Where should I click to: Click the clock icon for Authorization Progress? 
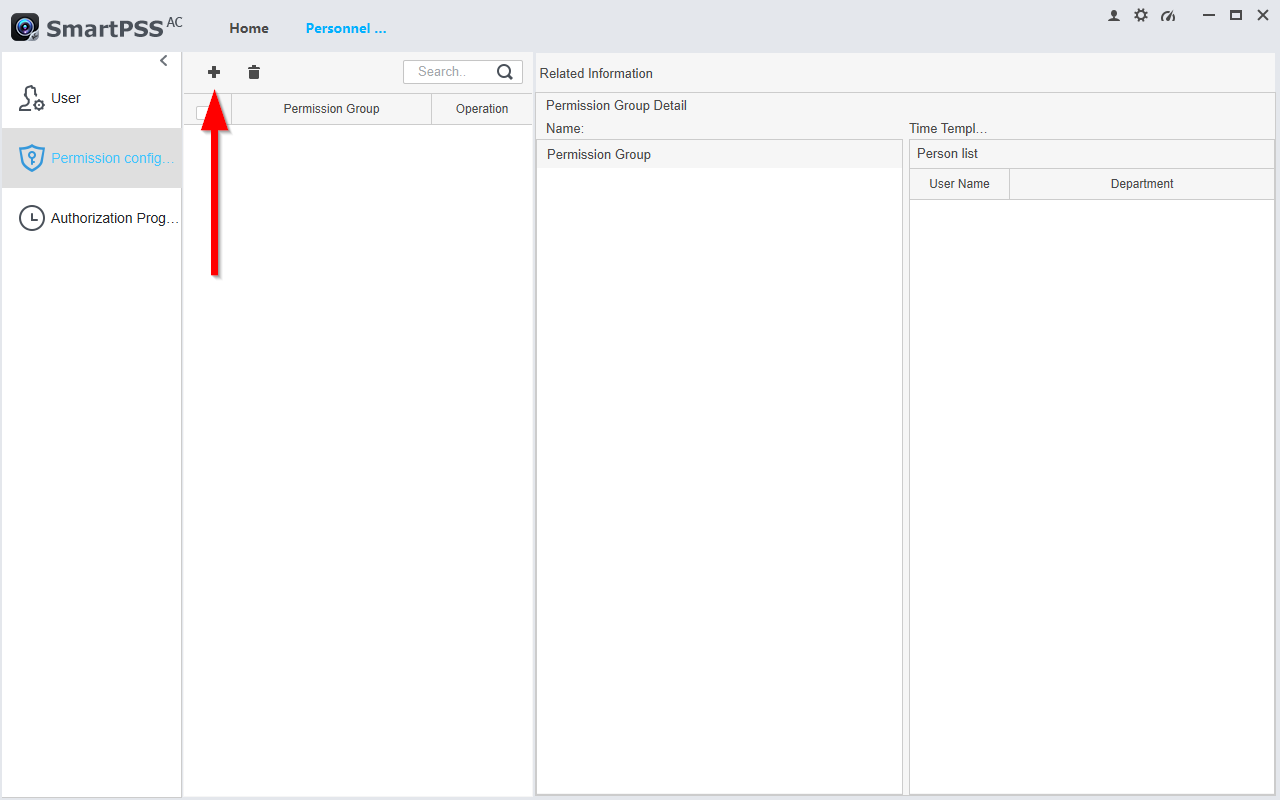point(32,218)
